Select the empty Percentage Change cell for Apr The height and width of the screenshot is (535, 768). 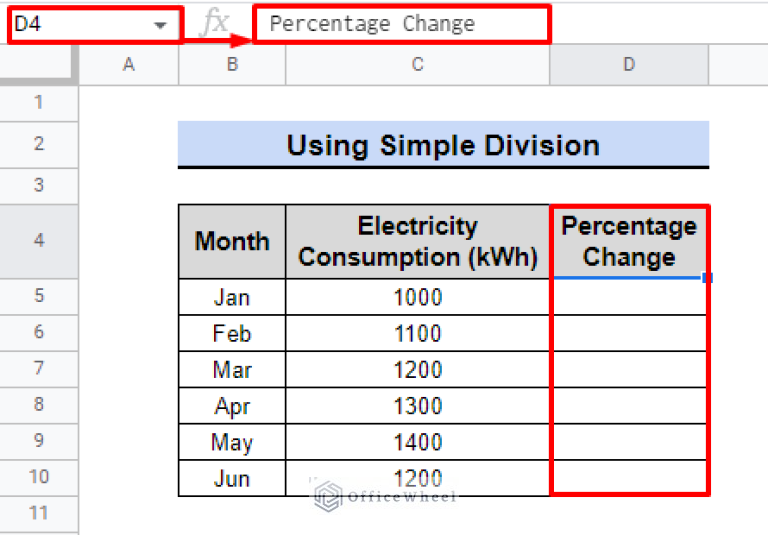pos(629,406)
